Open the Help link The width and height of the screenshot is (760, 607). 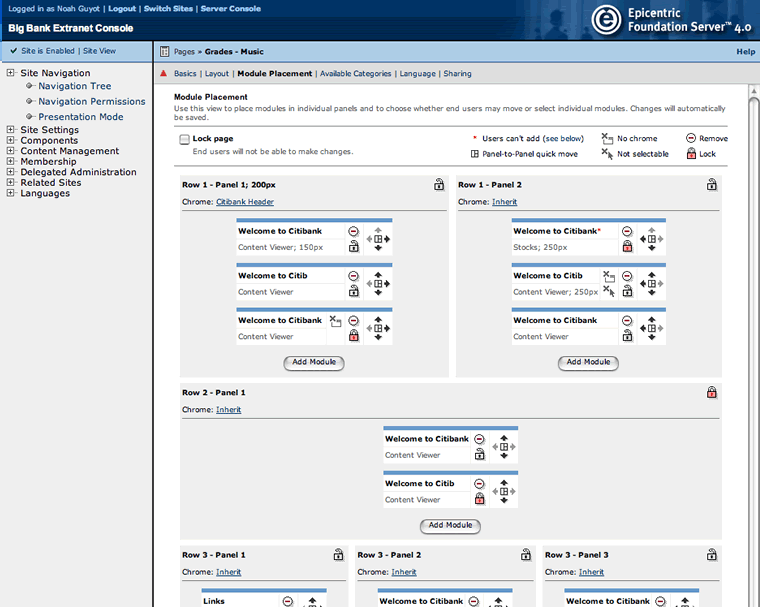[x=745, y=52]
